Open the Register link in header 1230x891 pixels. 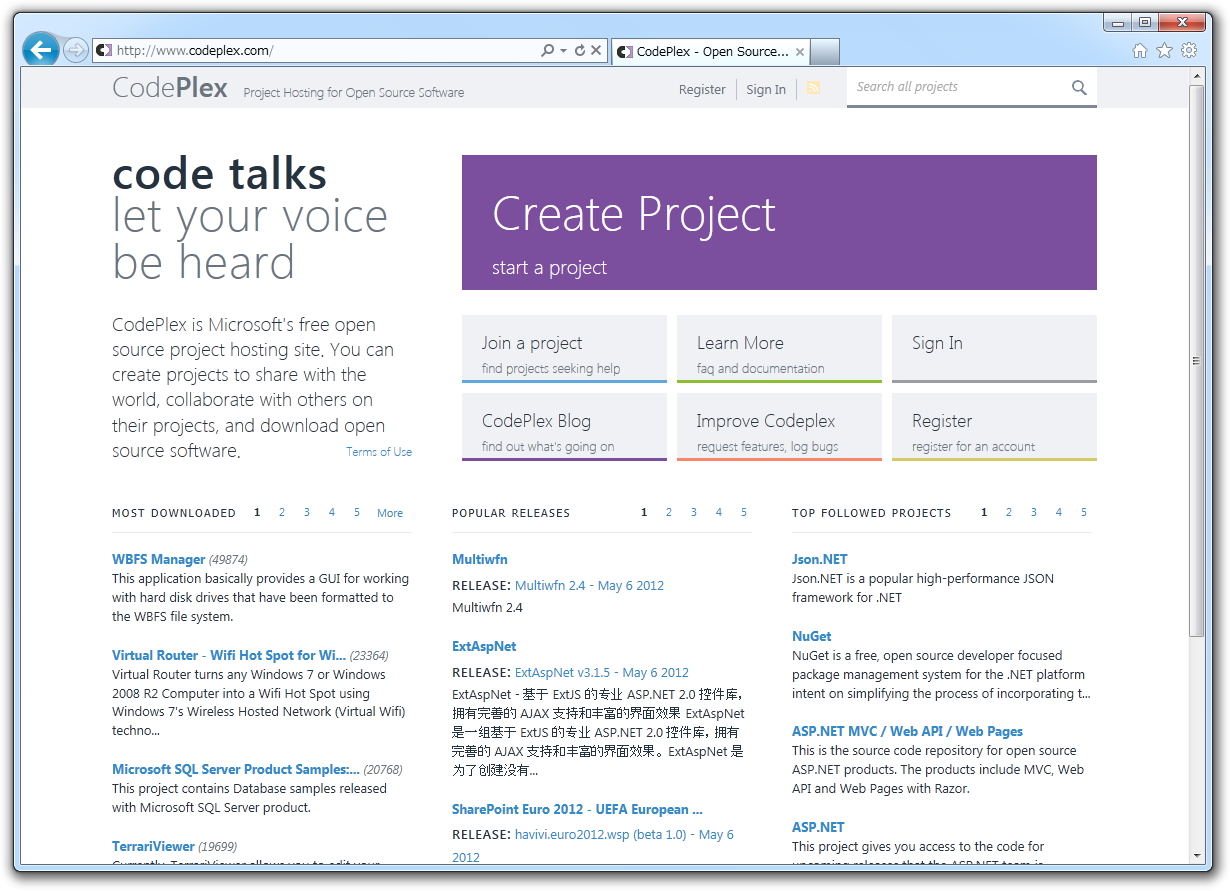coord(702,89)
